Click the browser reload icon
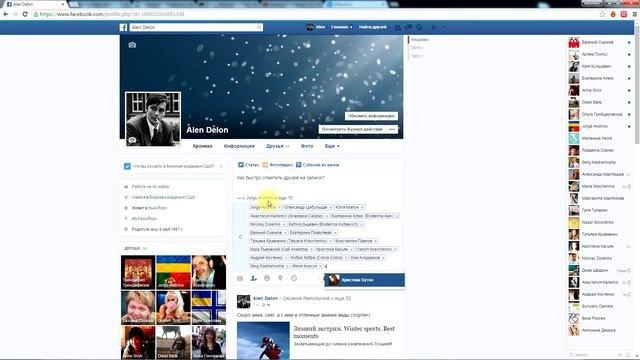This screenshot has width=640, height=360. click(x=25, y=14)
